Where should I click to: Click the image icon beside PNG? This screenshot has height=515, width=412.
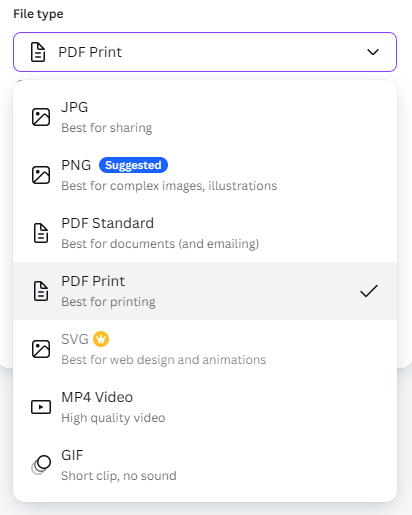[41, 175]
